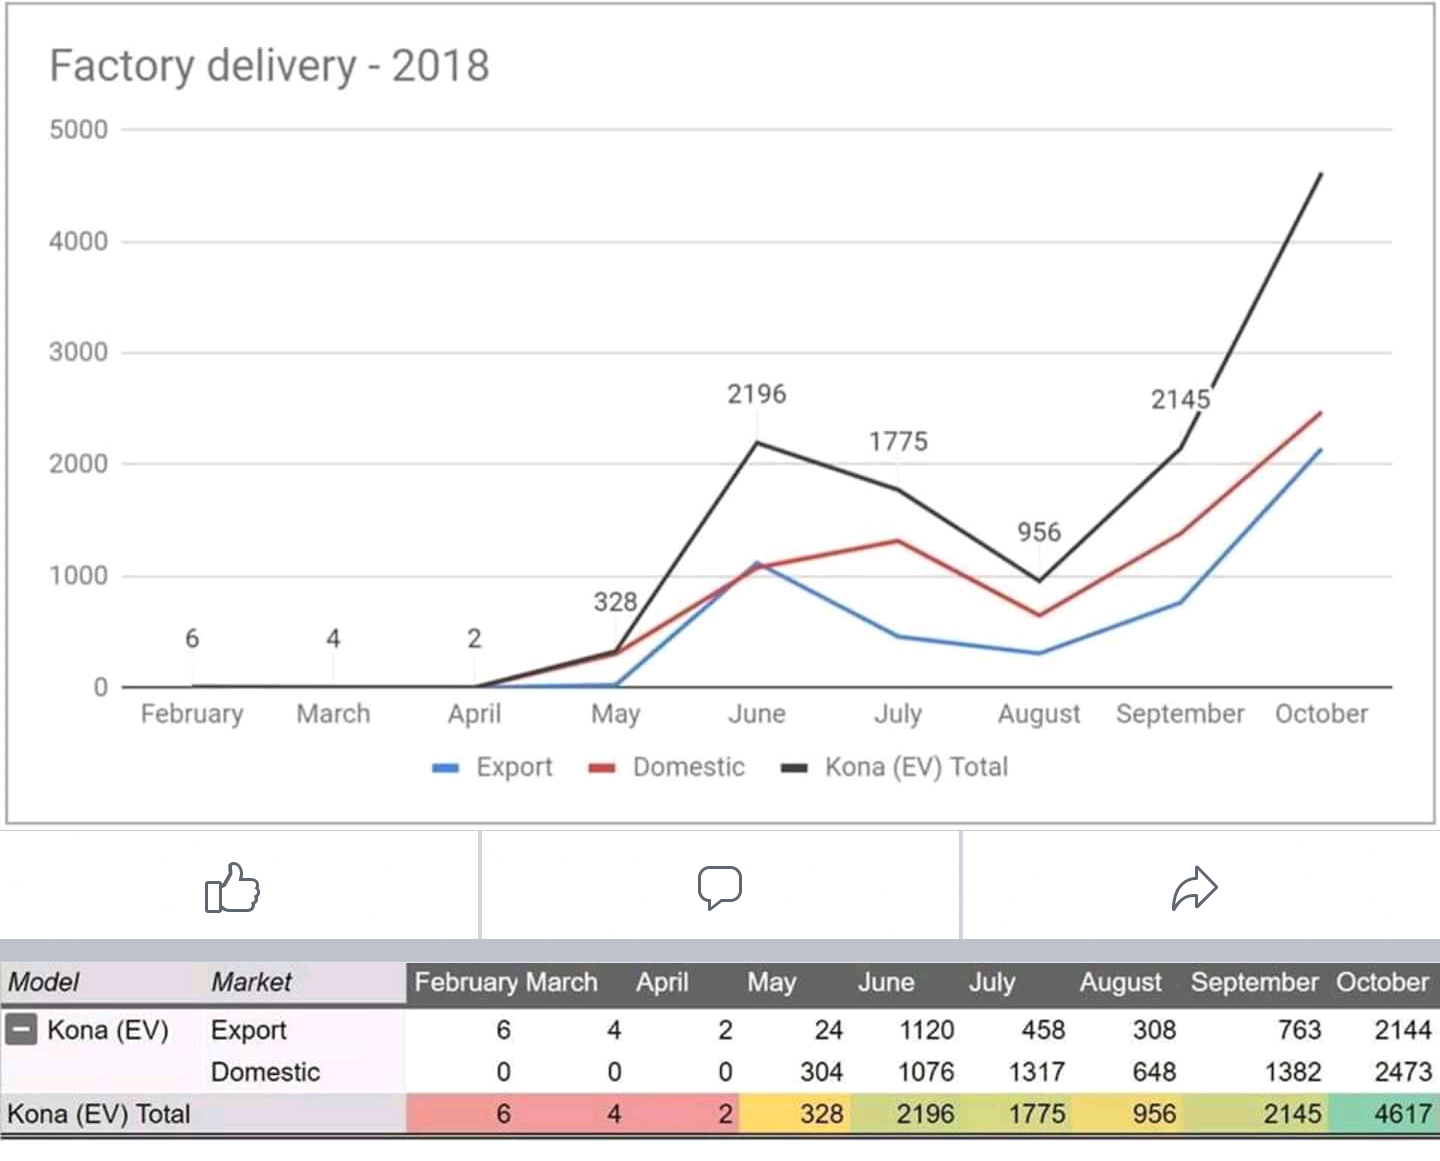Select the 'Kona (EV) Total' row label

click(99, 1114)
